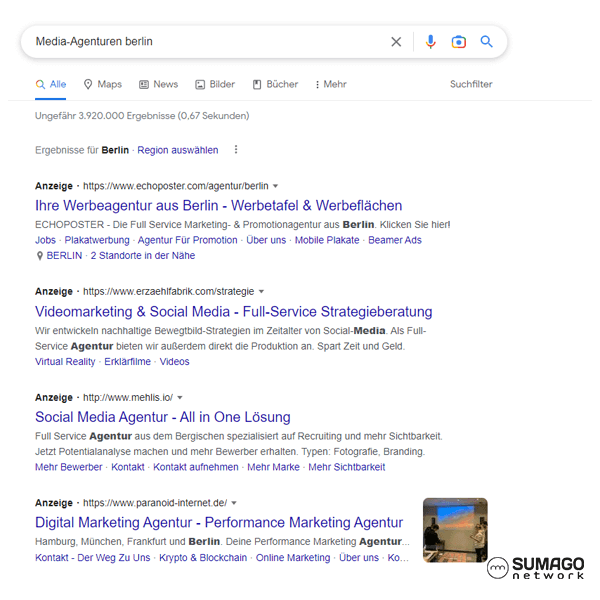
Task: Click the https://www.erzaehlfabrik.com/strategie URL
Action: coord(168,292)
